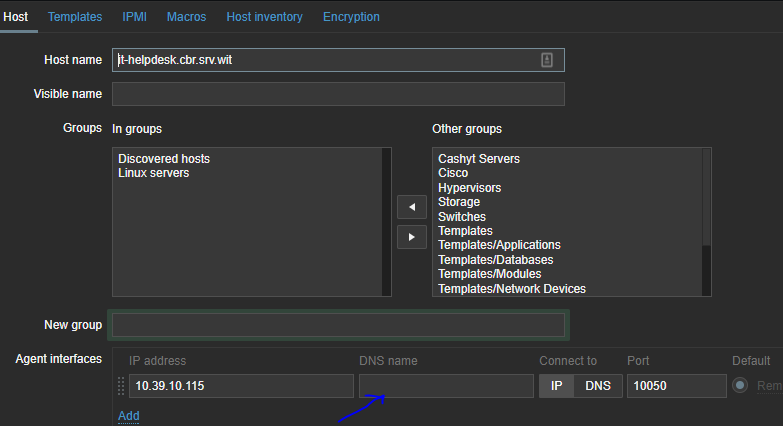This screenshot has height=426, width=783.
Task: Click the agent interface drag handle
Action: coord(121,386)
